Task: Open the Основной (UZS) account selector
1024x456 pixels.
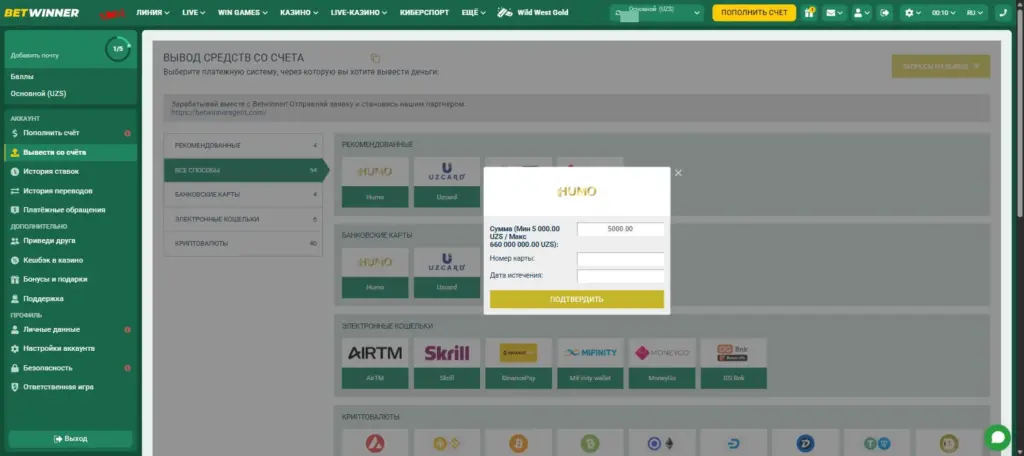Action: (657, 12)
